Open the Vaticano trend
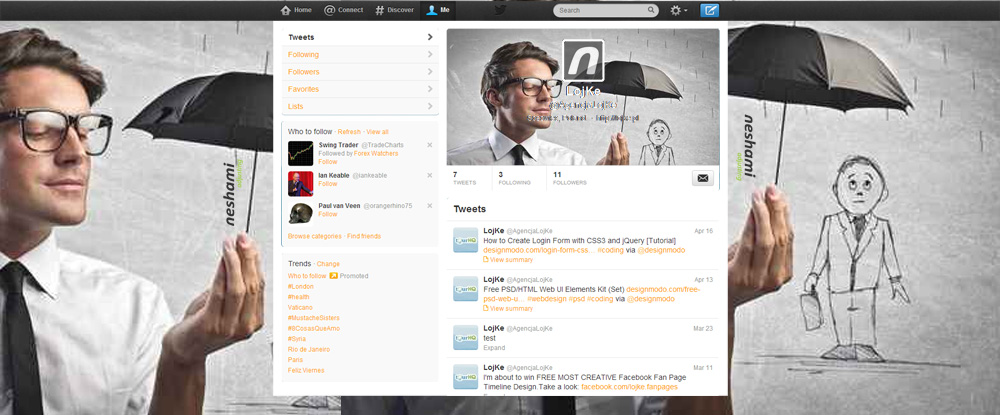Image resolution: width=1000 pixels, height=415 pixels. (300, 307)
